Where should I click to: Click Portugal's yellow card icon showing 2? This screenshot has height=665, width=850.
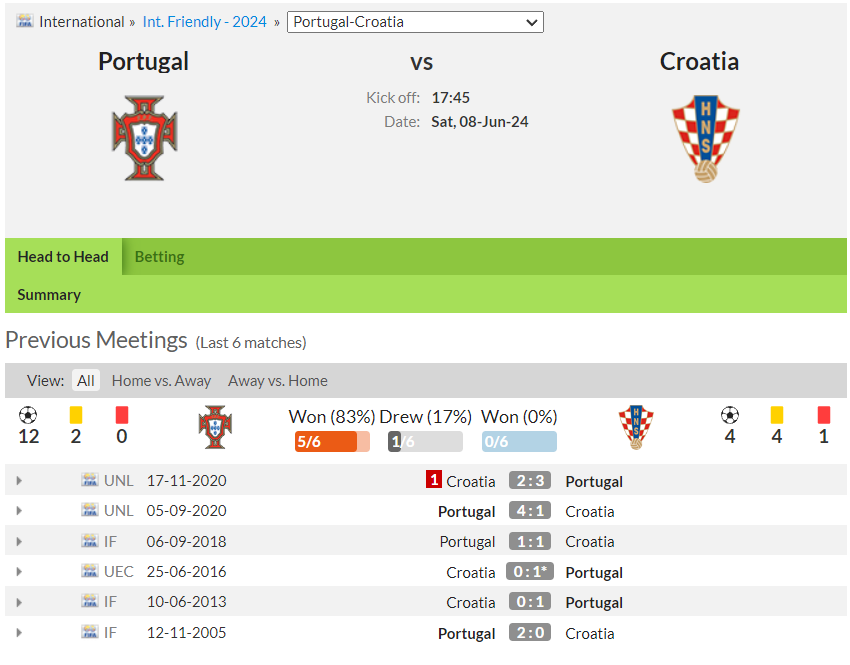click(76, 415)
